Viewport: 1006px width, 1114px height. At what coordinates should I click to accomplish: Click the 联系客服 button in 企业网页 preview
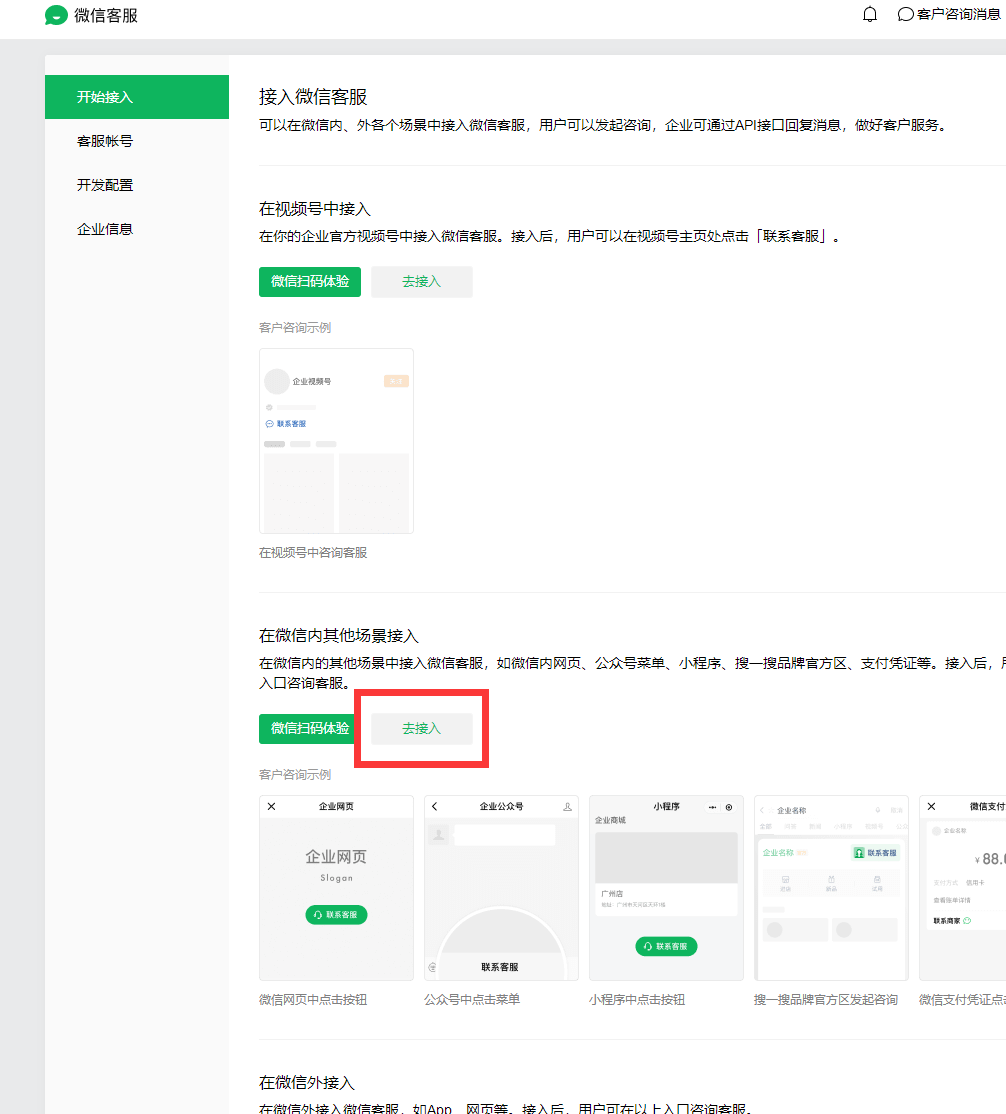[x=336, y=914]
